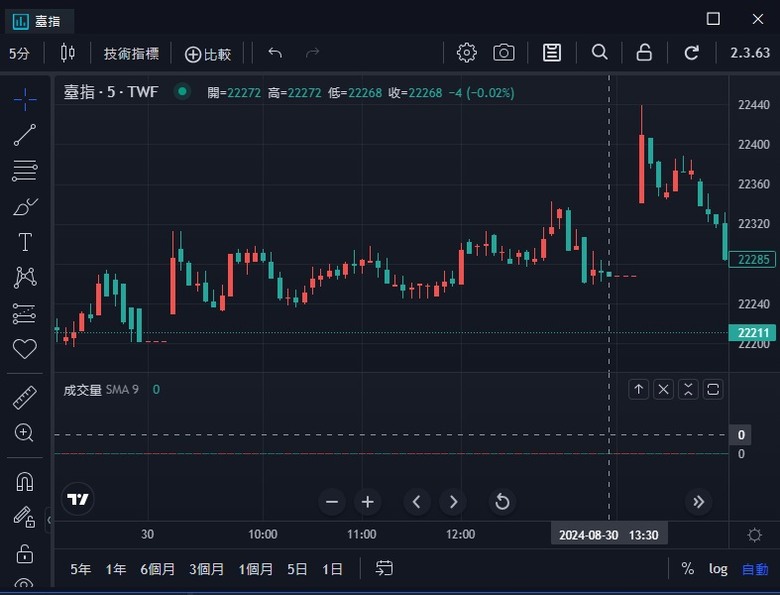Click the 比較 compare button
780x595 pixels.
(x=208, y=54)
